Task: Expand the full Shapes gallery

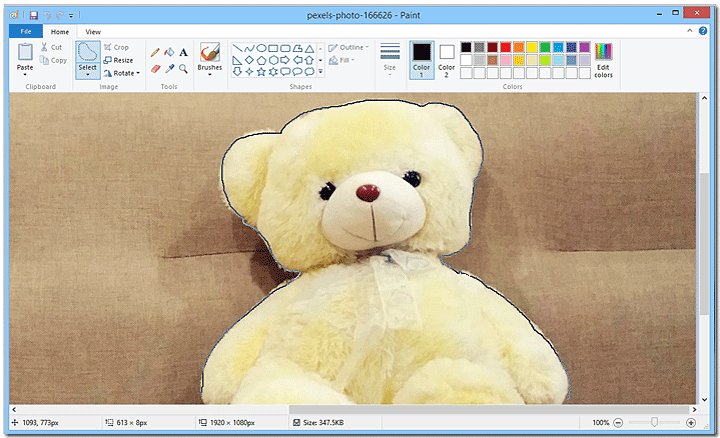Action: click(321, 72)
